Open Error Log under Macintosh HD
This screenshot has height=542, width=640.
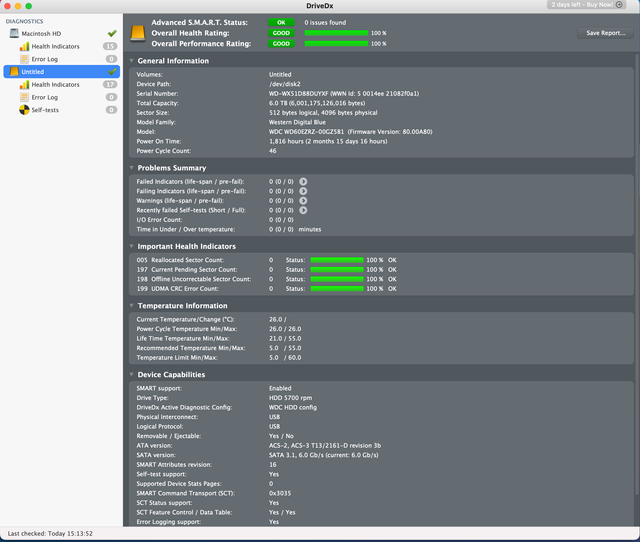coord(45,59)
